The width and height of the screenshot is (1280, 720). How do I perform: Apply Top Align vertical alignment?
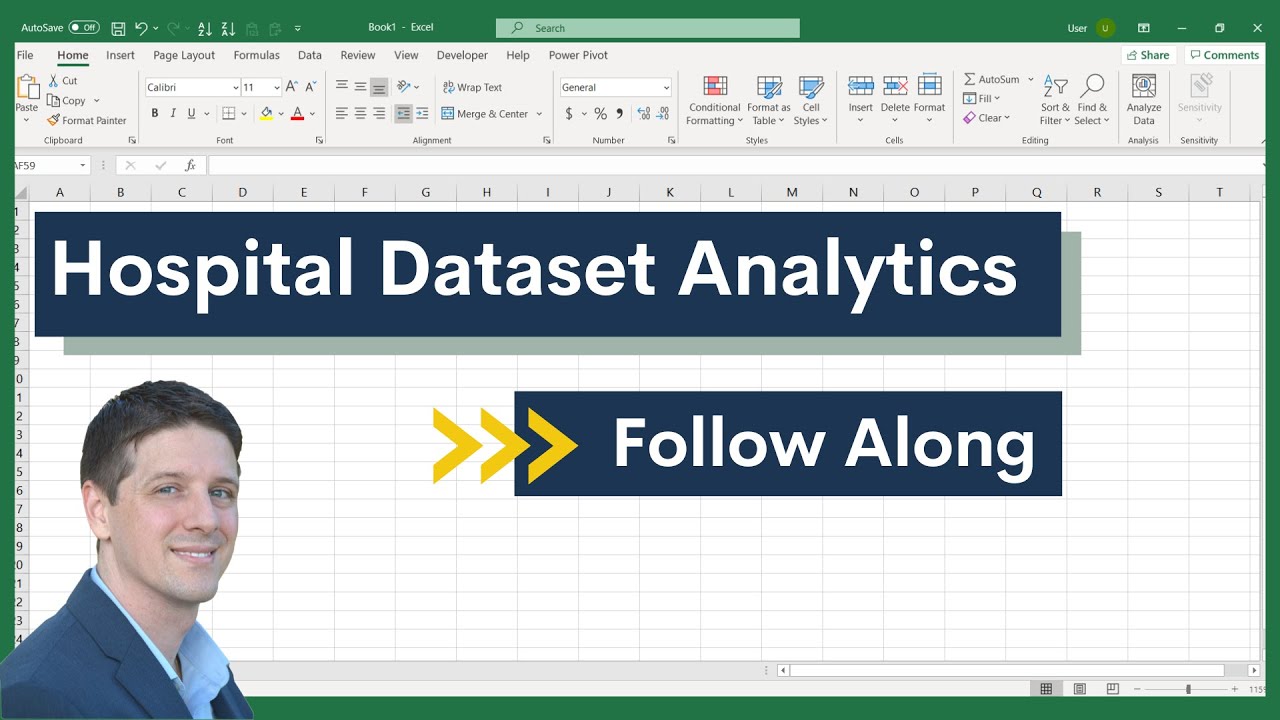[x=341, y=87]
